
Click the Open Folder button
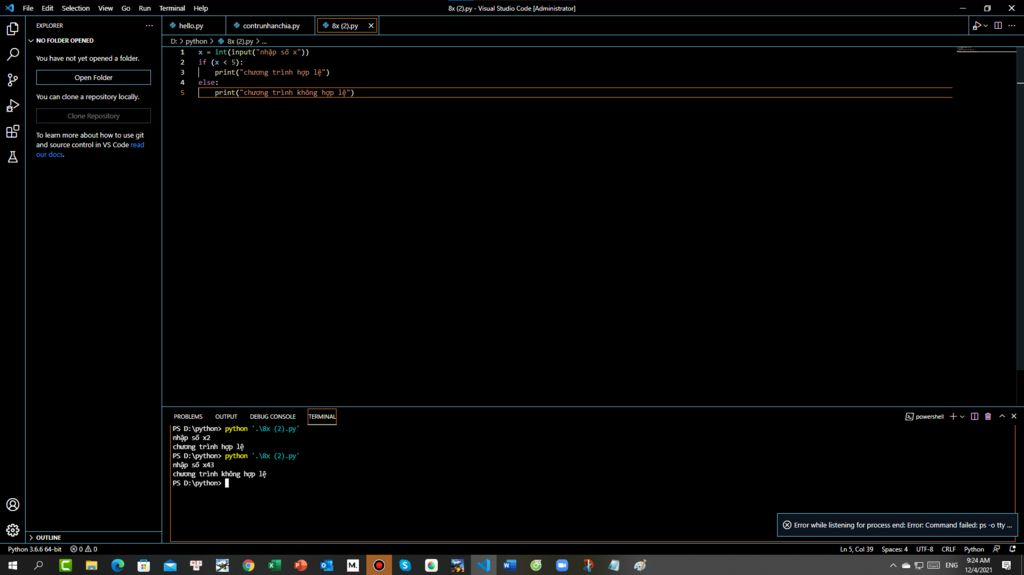93,77
